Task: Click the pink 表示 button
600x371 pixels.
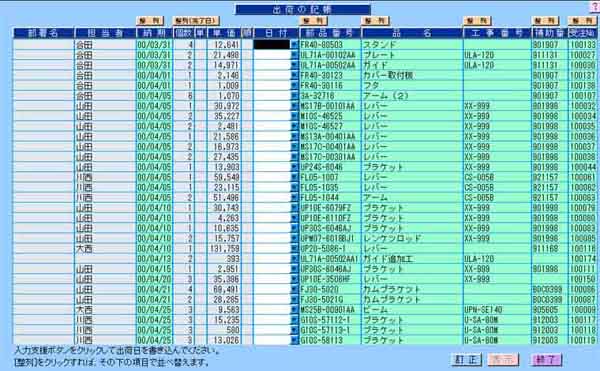Action: point(503,360)
